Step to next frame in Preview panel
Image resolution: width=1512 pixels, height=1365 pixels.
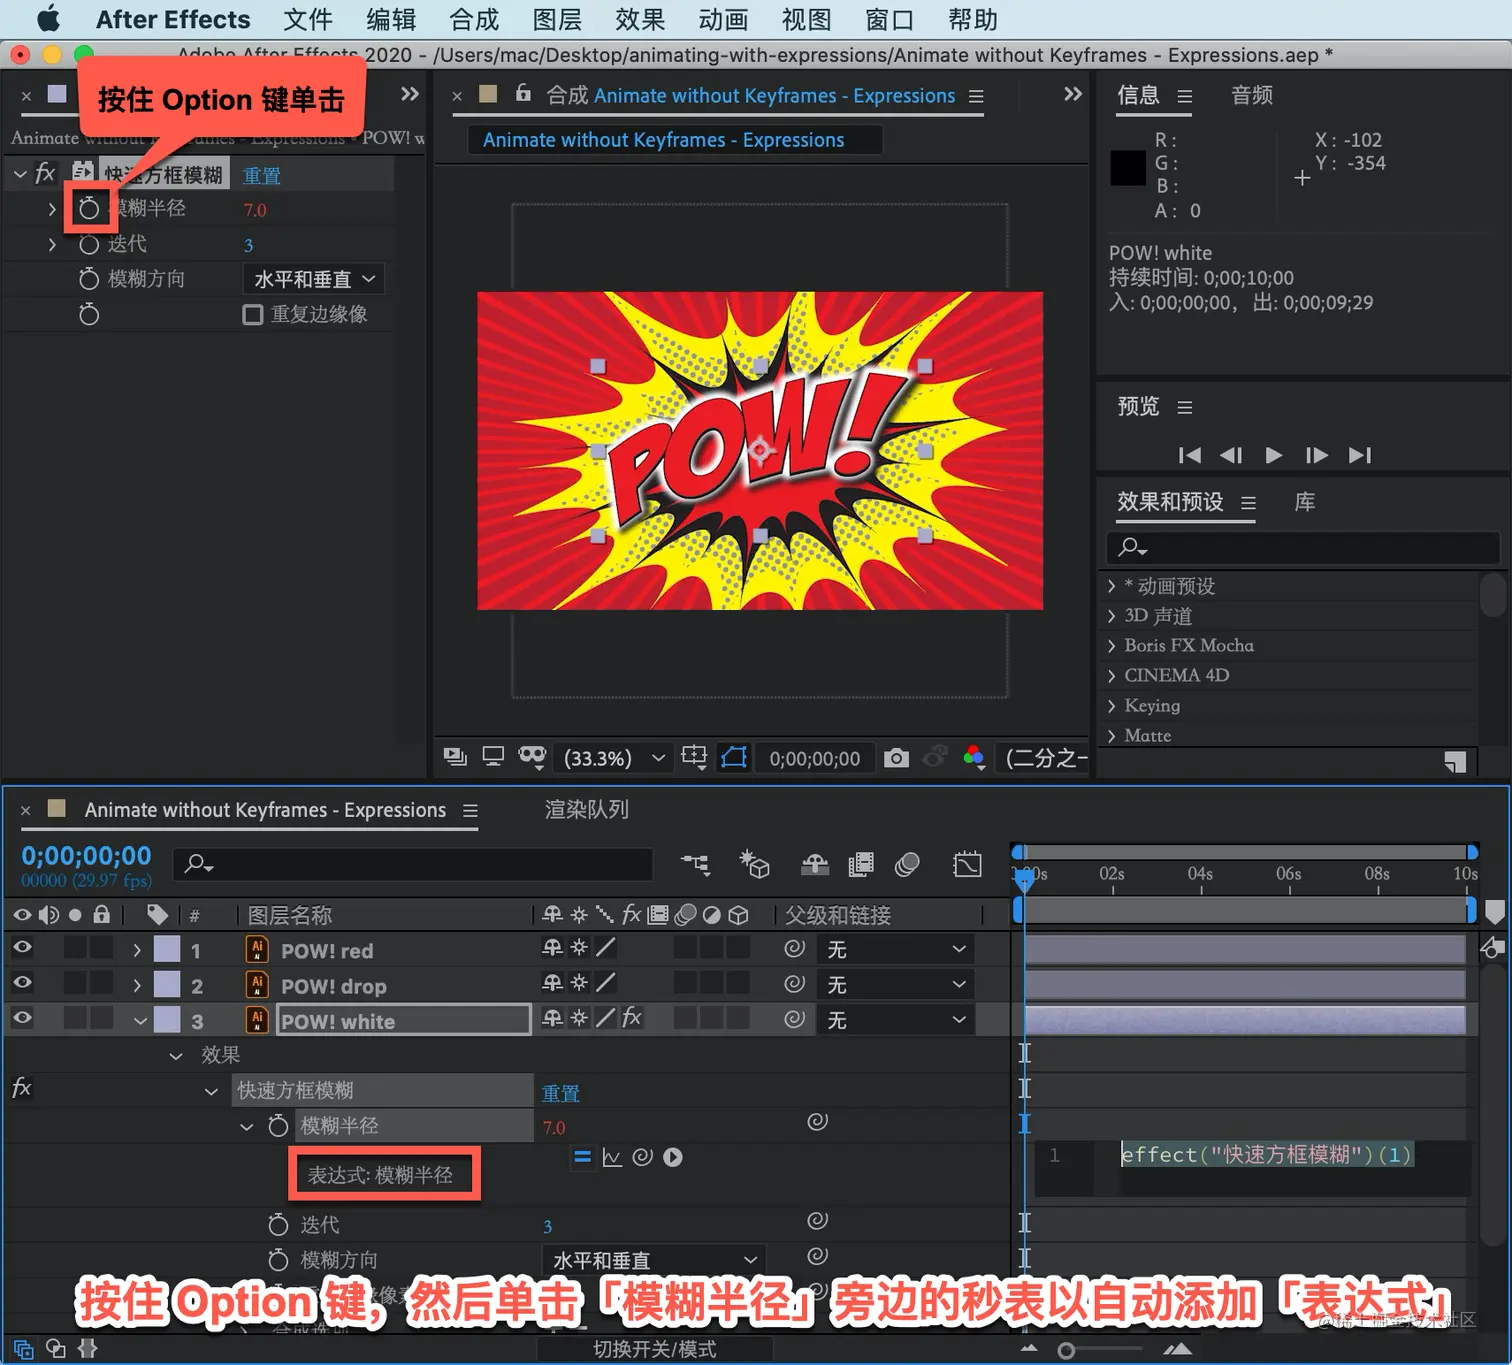click(1317, 456)
